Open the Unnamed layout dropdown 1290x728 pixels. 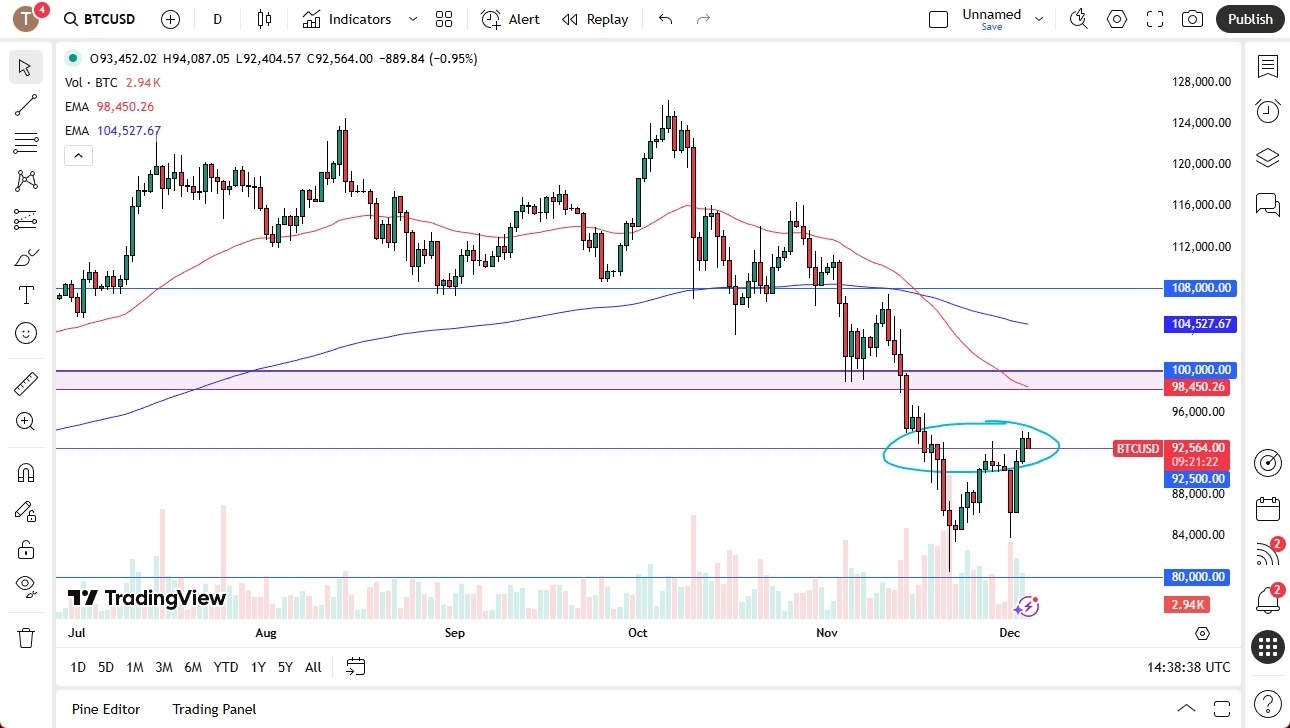pyautogui.click(x=1039, y=19)
